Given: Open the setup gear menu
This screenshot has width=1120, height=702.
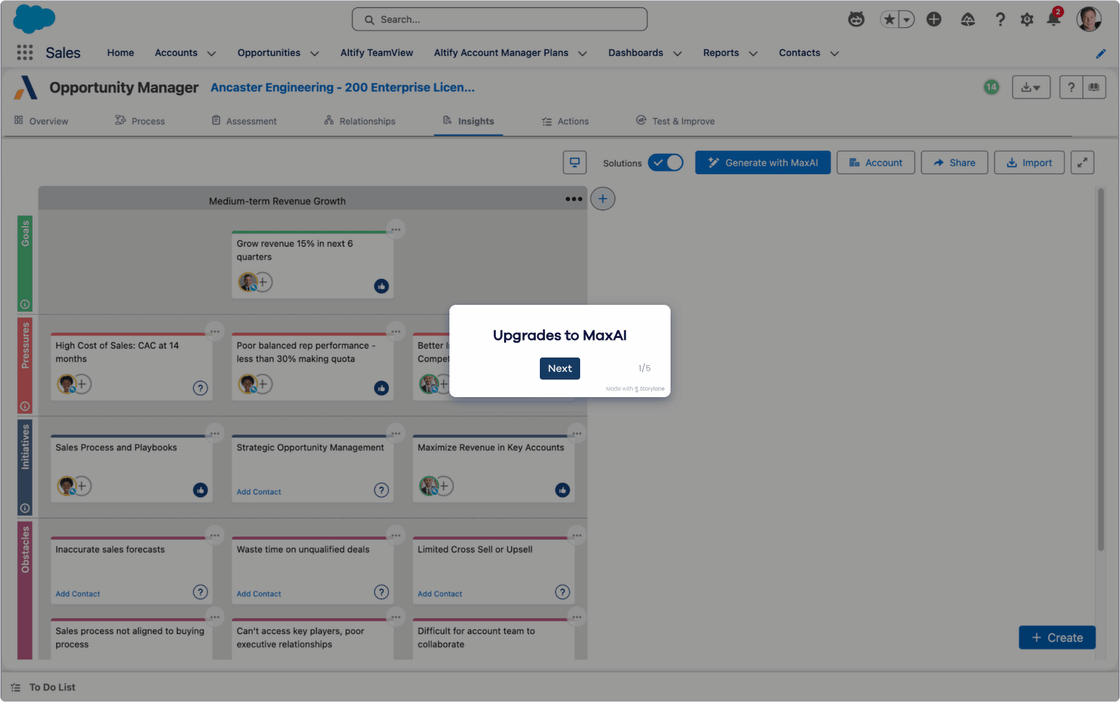Looking at the screenshot, I should point(1026,19).
